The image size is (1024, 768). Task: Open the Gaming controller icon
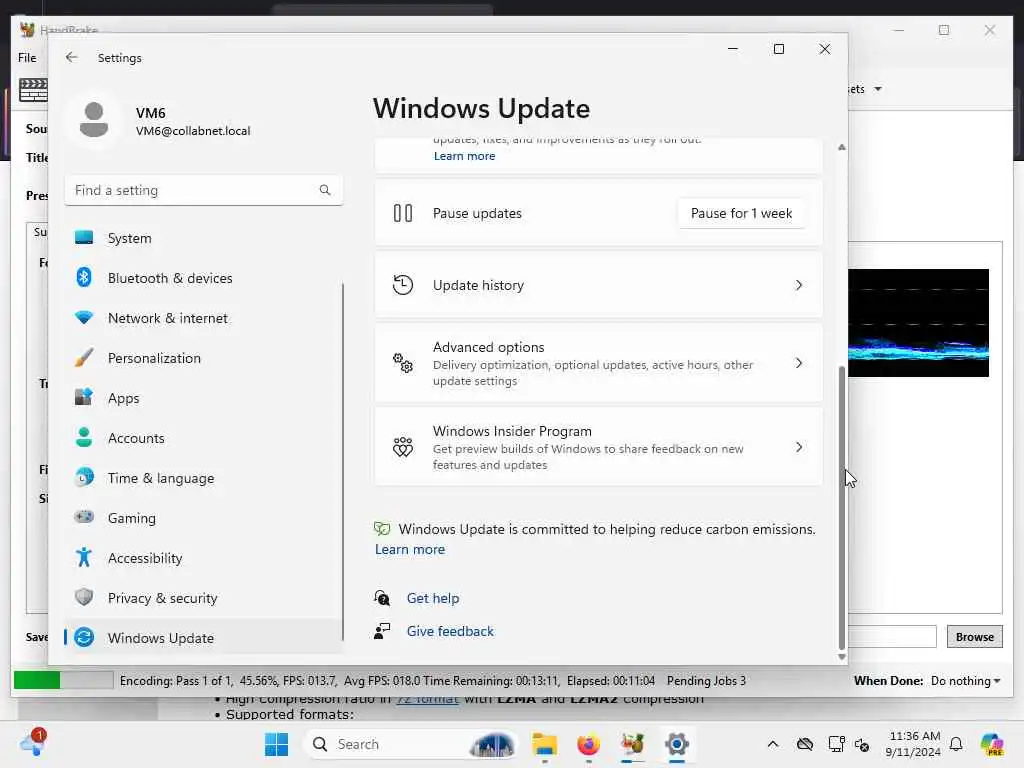[x=84, y=517]
